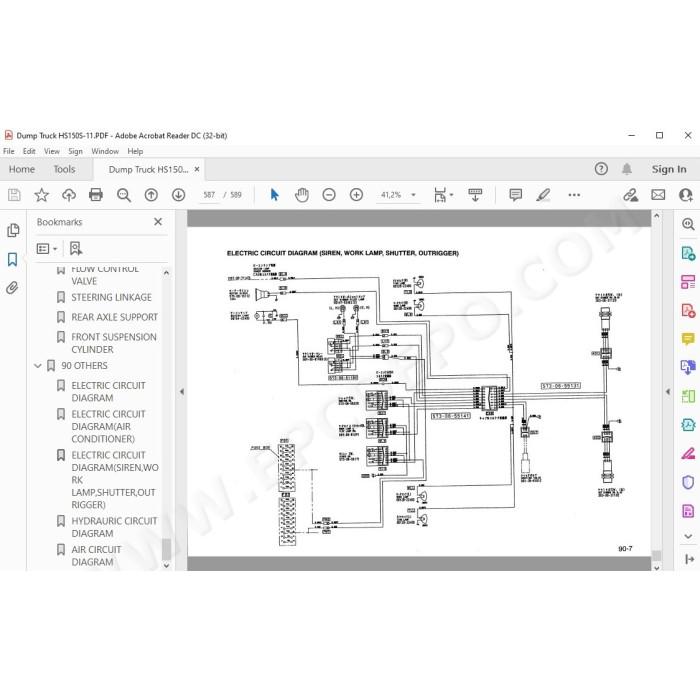Go to previous page arrow
The width and height of the screenshot is (700, 700).
[151, 195]
